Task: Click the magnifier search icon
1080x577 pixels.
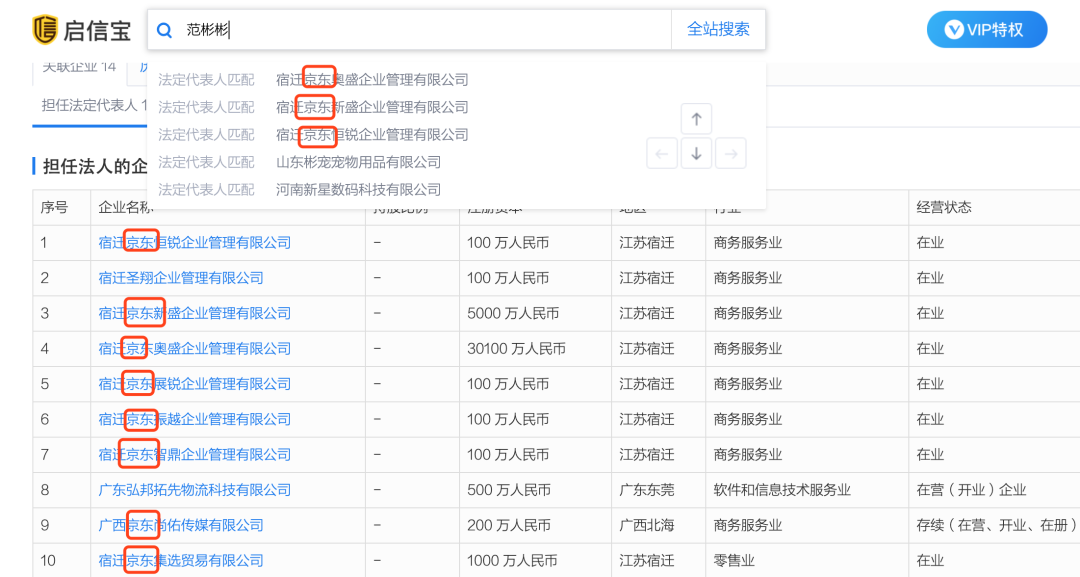Action: coord(164,30)
